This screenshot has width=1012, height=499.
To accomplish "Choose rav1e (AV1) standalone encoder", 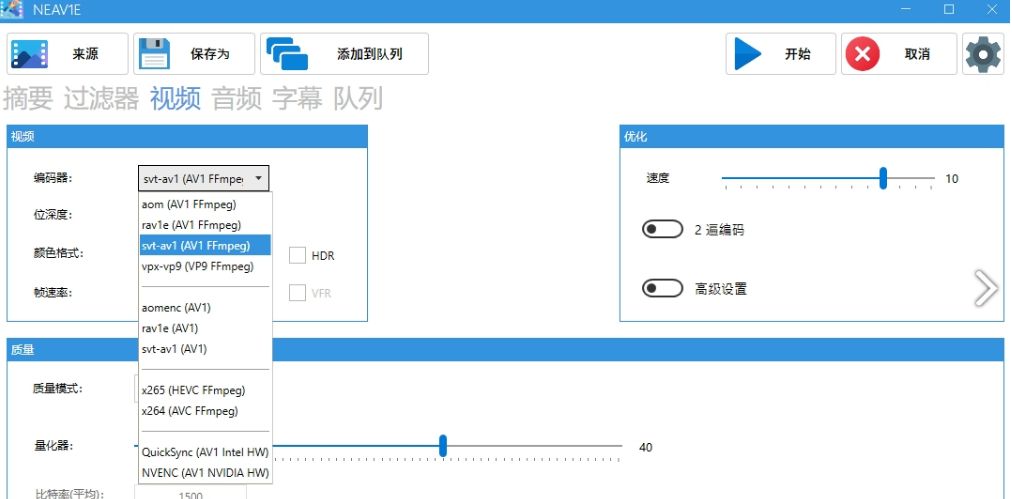I will click(x=205, y=328).
